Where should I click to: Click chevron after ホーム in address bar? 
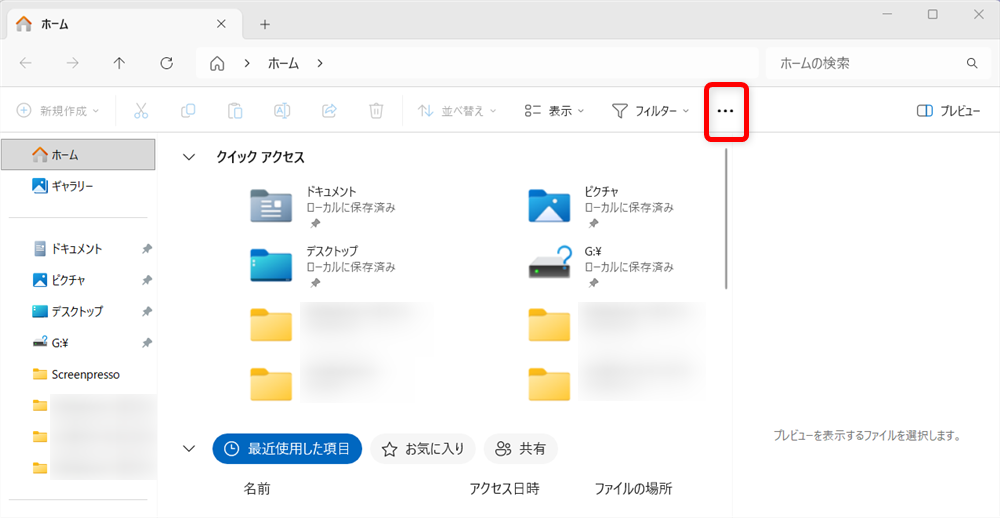[x=320, y=63]
